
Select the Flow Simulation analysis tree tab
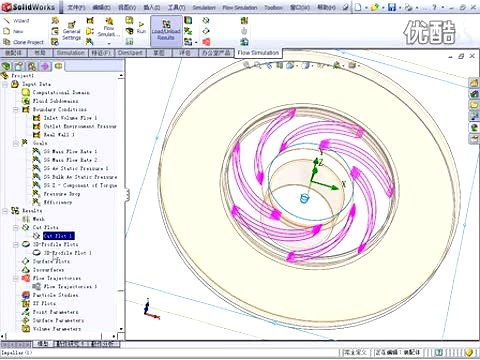click(59, 66)
